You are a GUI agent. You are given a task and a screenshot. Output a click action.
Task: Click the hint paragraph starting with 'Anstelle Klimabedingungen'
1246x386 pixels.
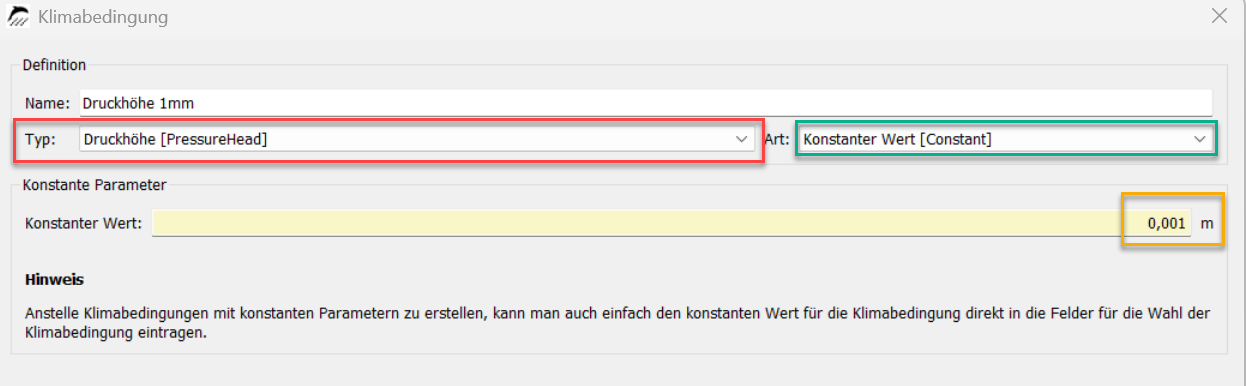pyautogui.click(x=617, y=323)
